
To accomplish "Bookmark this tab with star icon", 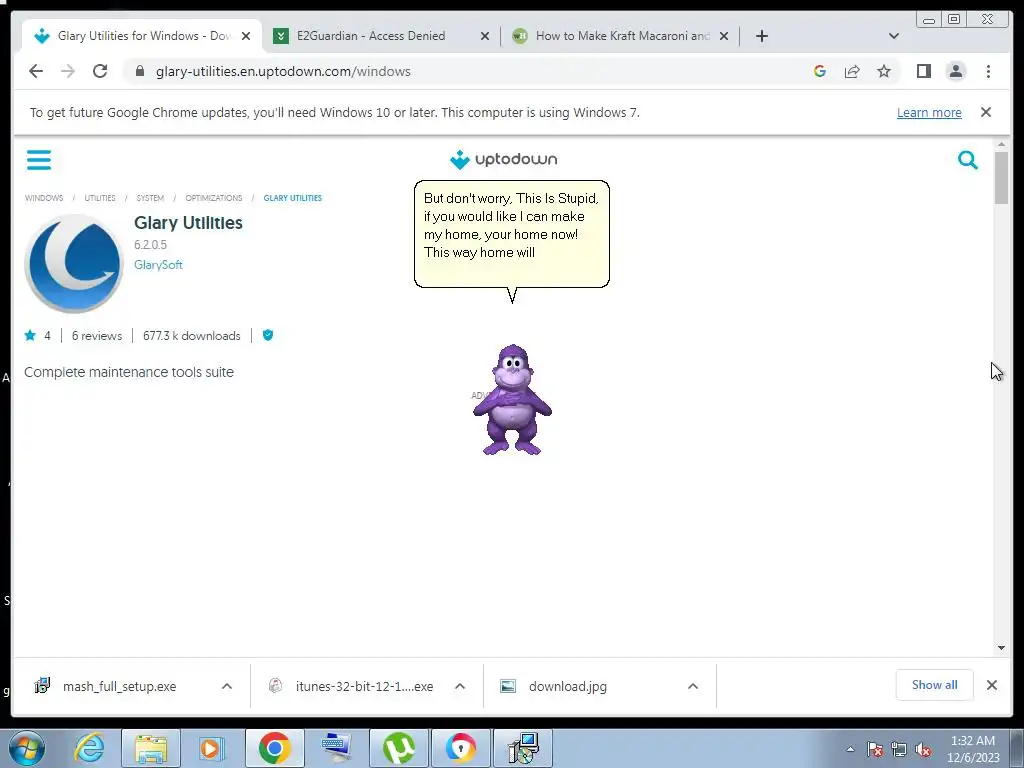I will coord(884,71).
